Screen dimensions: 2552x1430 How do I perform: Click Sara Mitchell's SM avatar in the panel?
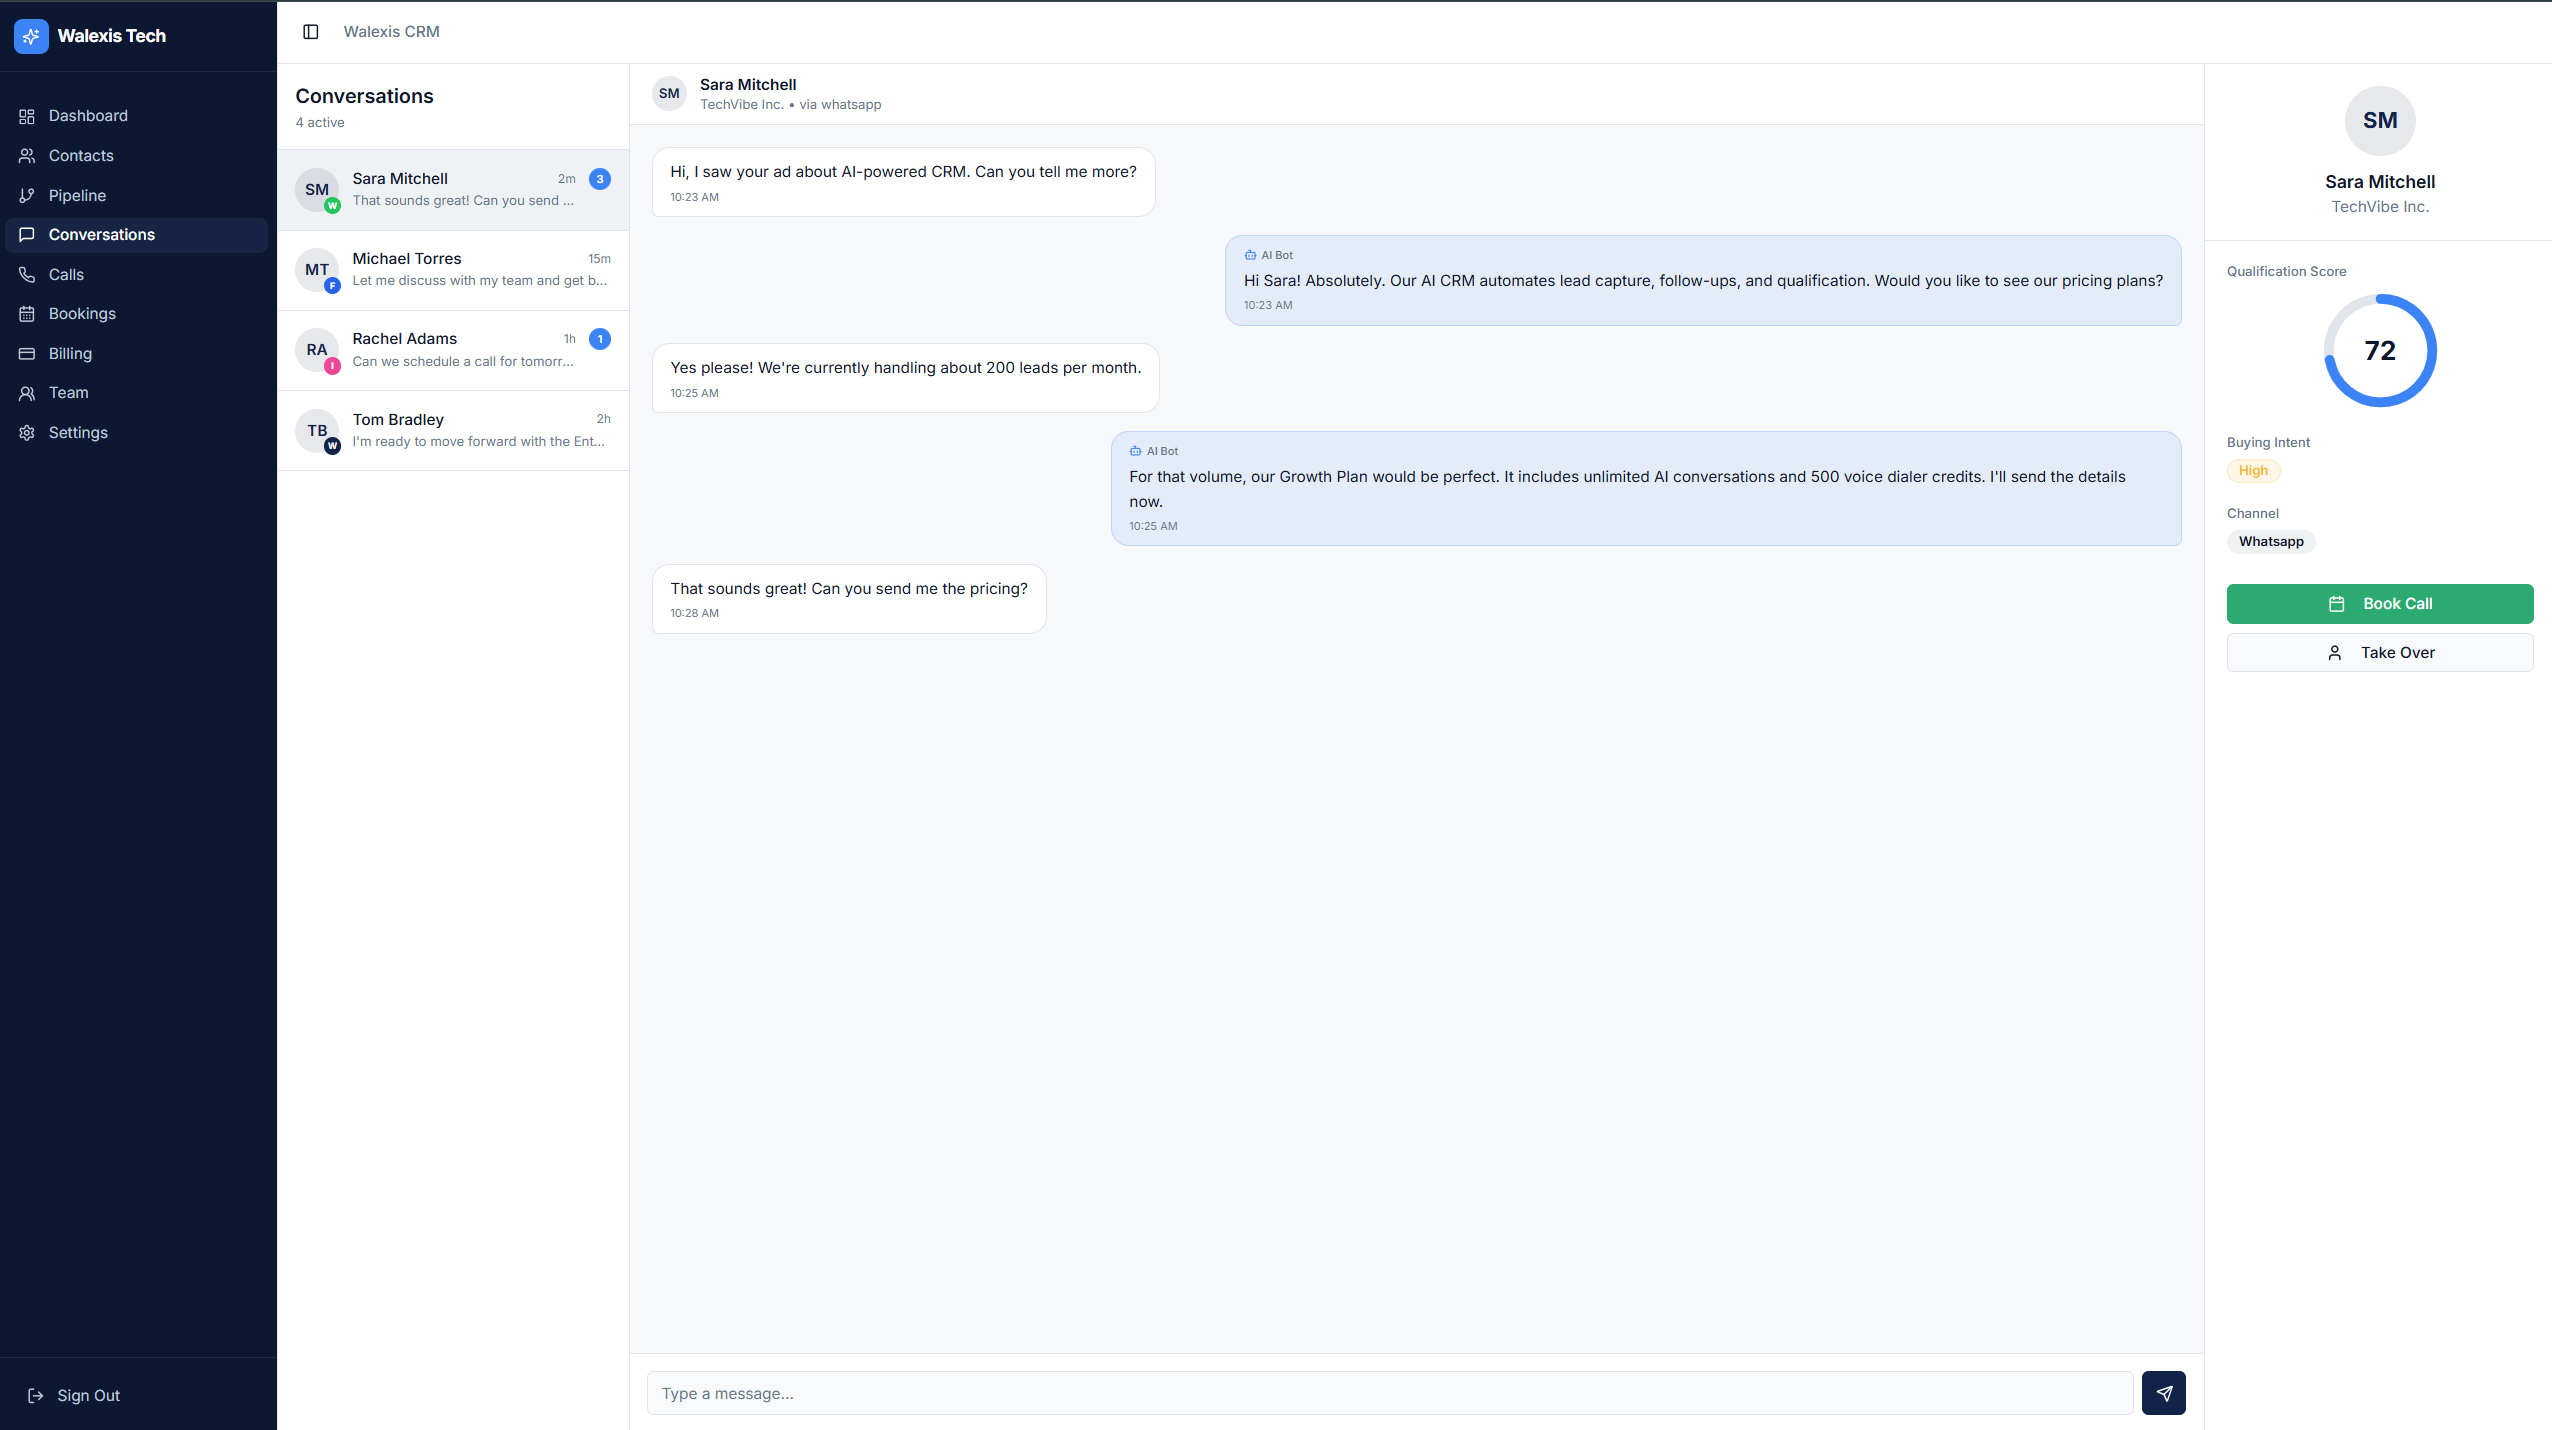click(x=2379, y=120)
